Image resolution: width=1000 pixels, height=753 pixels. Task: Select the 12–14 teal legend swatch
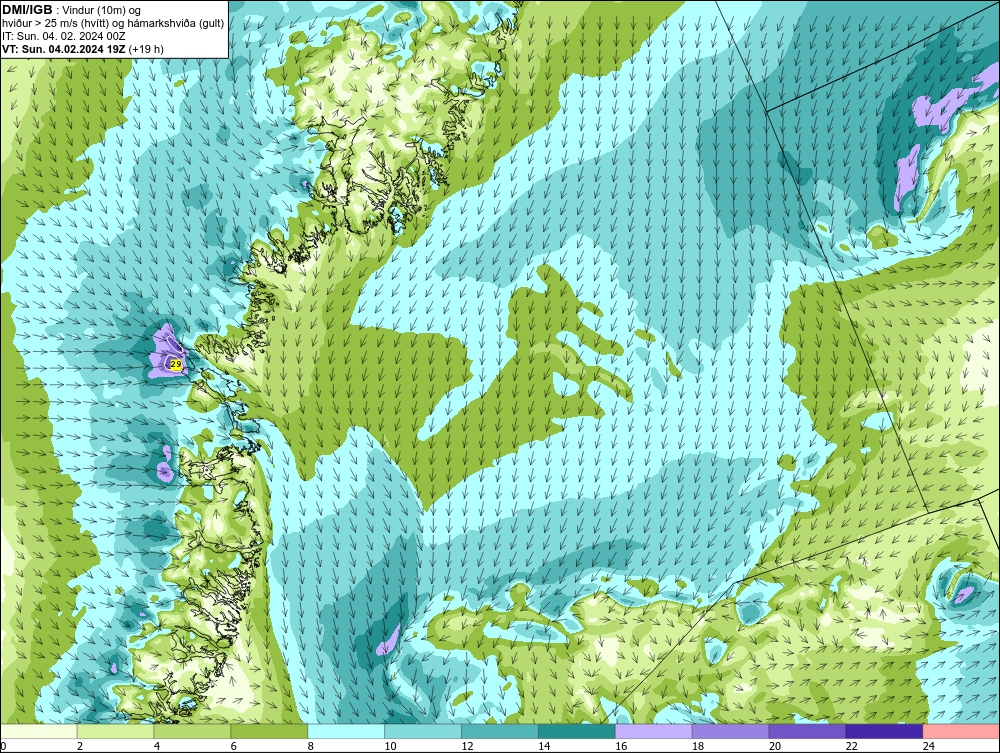[x=500, y=731]
